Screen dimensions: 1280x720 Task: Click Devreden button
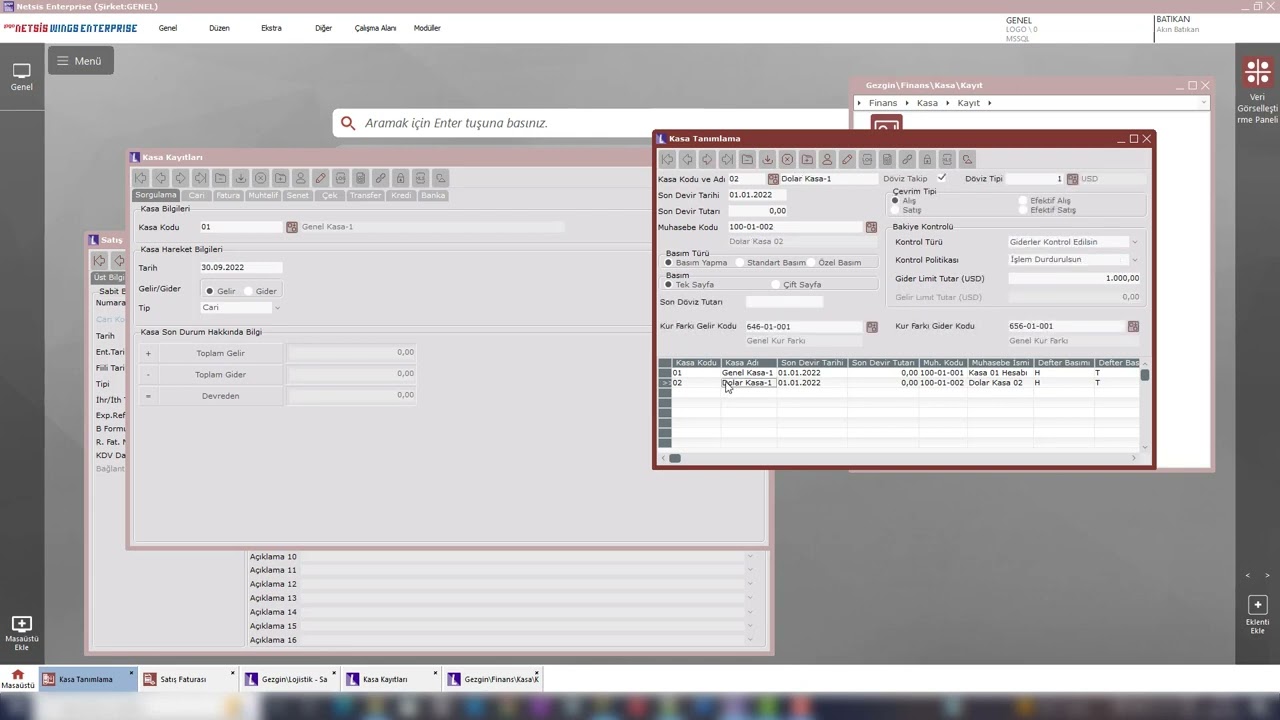tap(220, 396)
